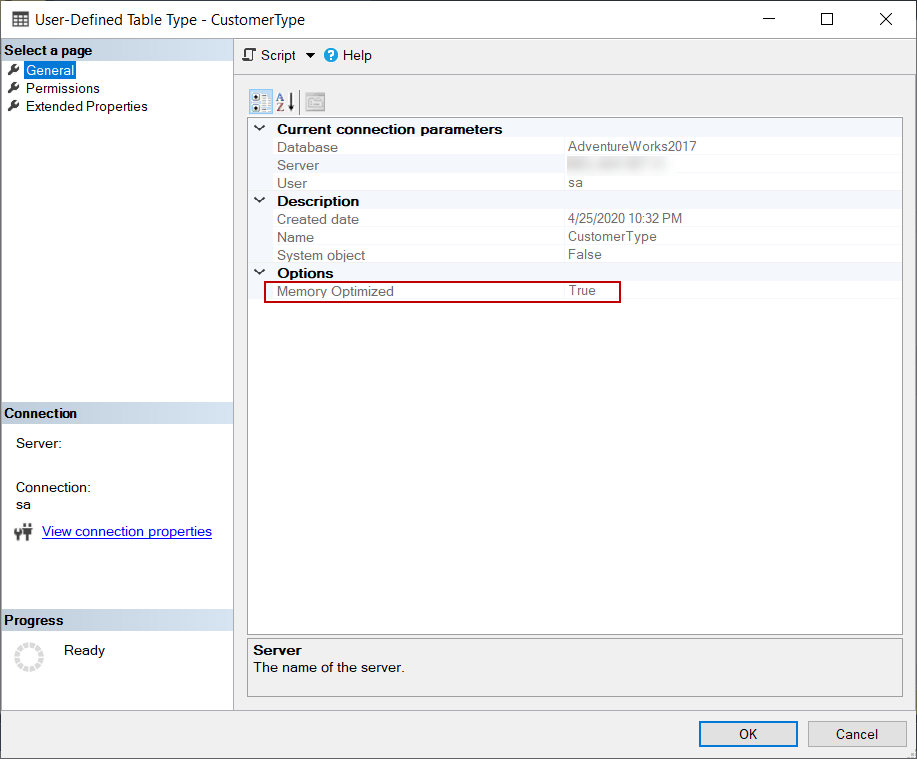Select the Memory Optimized property row
Viewport: 917px width, 759px height.
click(442, 292)
